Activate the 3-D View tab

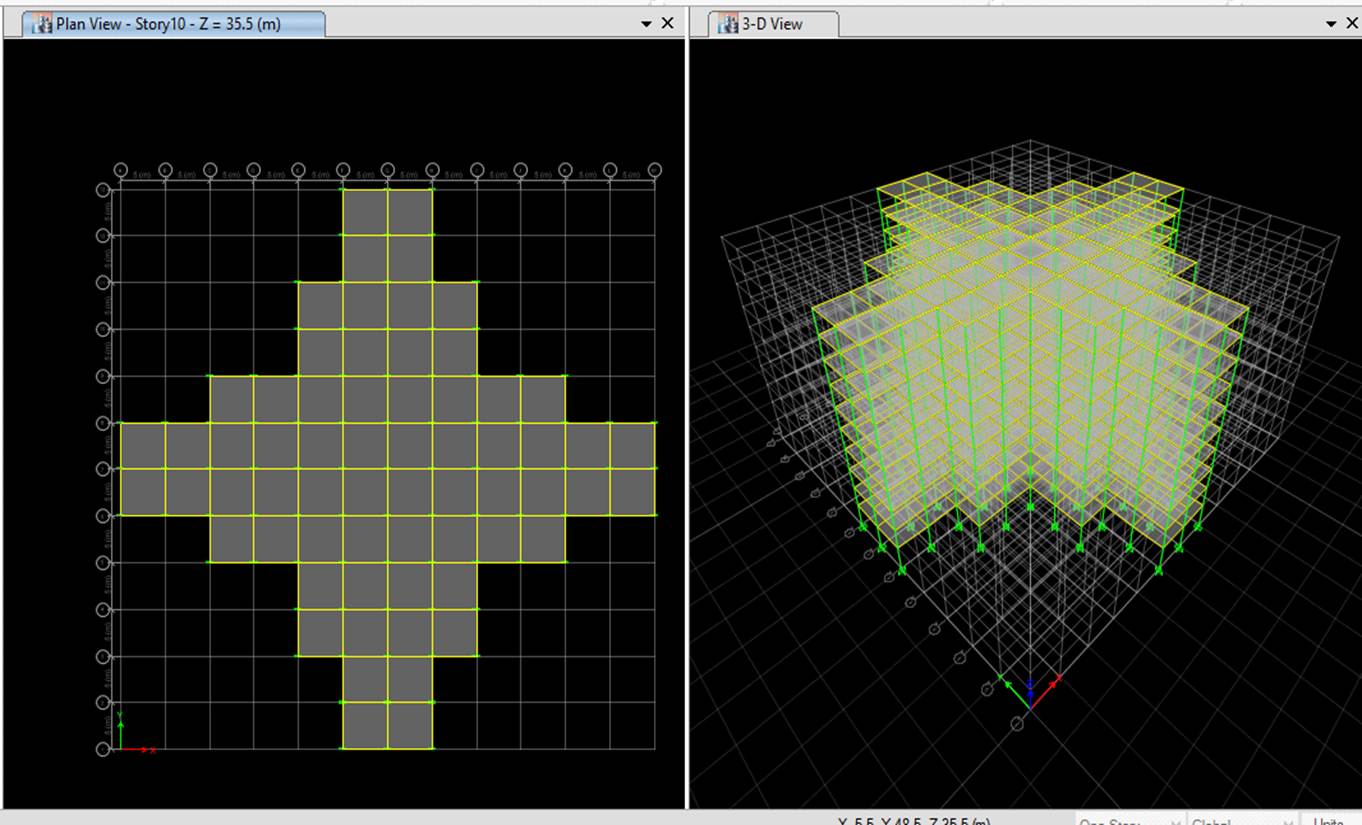(x=773, y=24)
